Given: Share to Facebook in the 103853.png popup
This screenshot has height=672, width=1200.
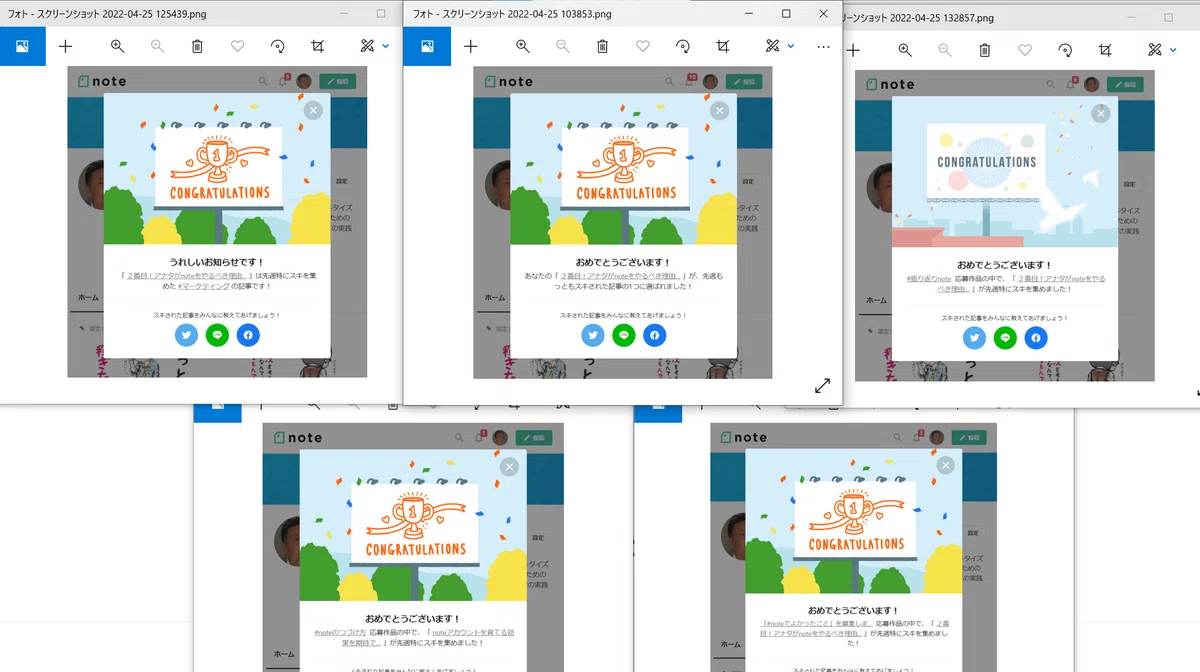Looking at the screenshot, I should pos(654,335).
